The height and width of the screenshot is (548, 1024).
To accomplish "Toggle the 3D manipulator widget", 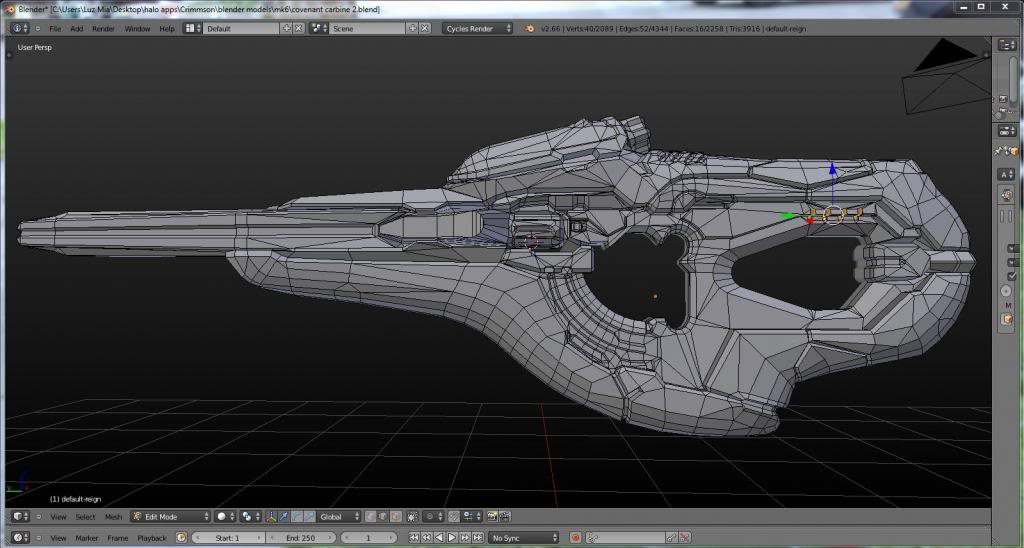I will tap(270, 517).
